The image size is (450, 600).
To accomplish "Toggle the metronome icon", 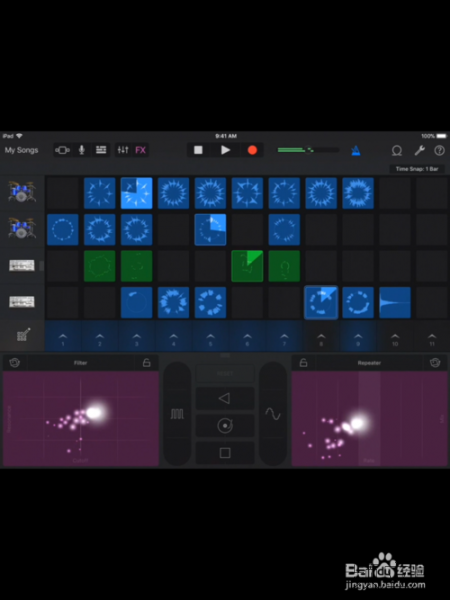I will click(x=356, y=150).
